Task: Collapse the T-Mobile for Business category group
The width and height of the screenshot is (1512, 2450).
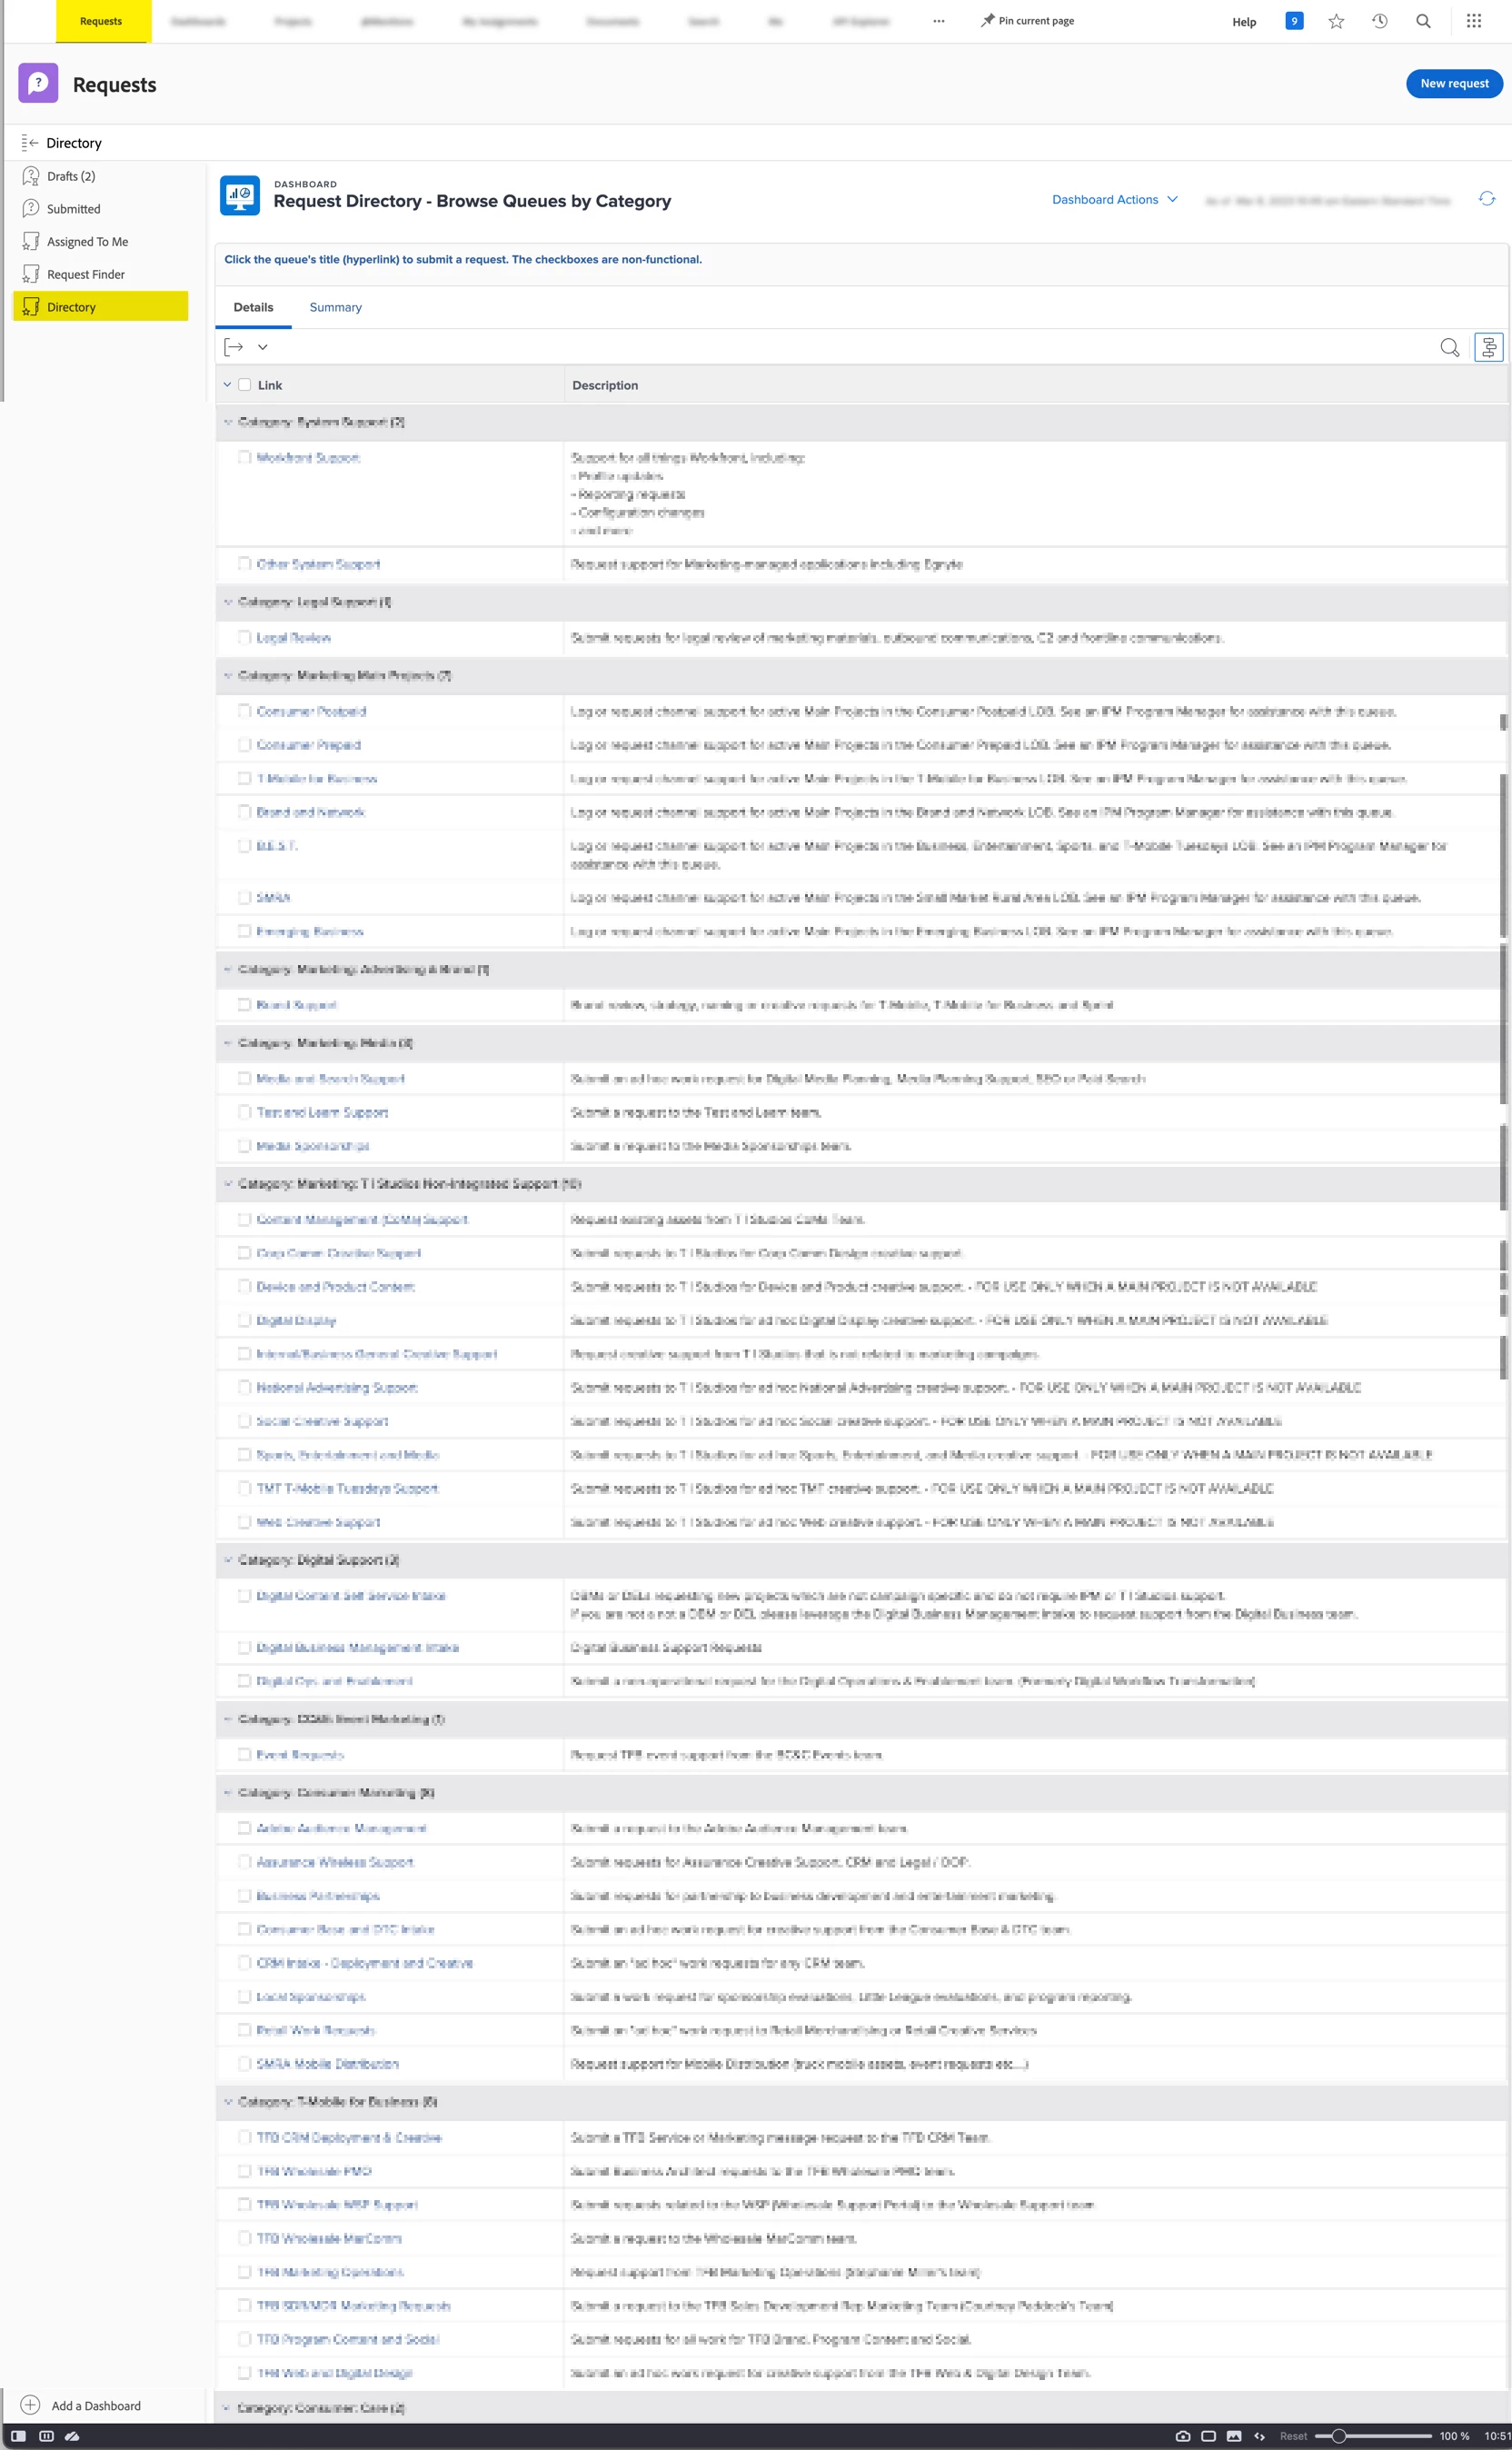Action: 228,2102
